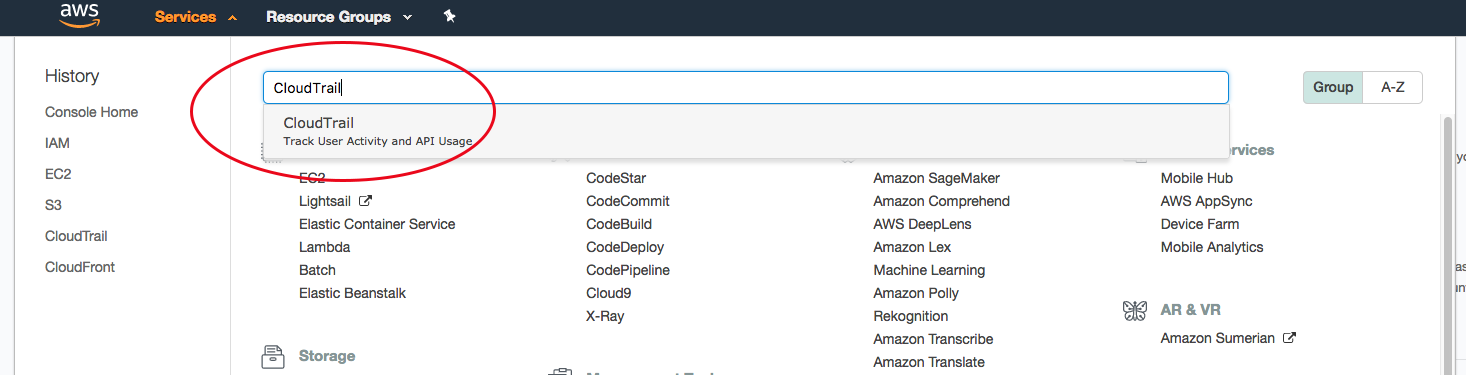Click the pin shortcuts icon in navbar
The image size is (1466, 375).
coord(450,17)
